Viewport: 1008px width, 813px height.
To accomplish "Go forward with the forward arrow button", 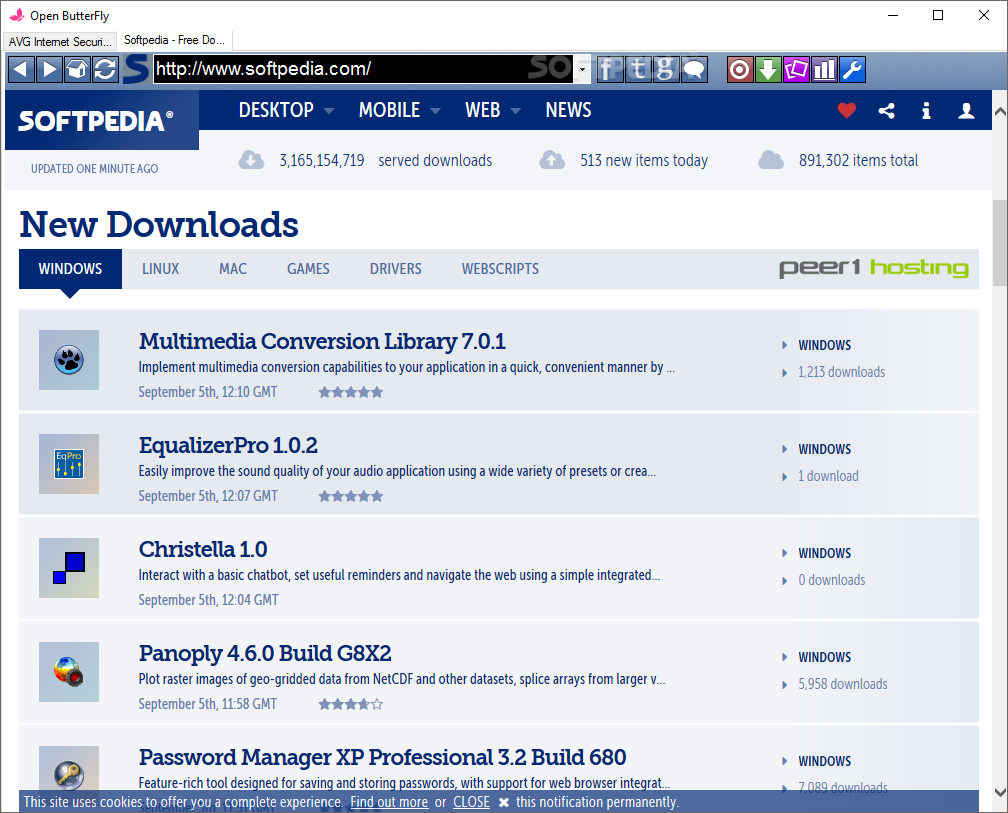I will point(49,69).
